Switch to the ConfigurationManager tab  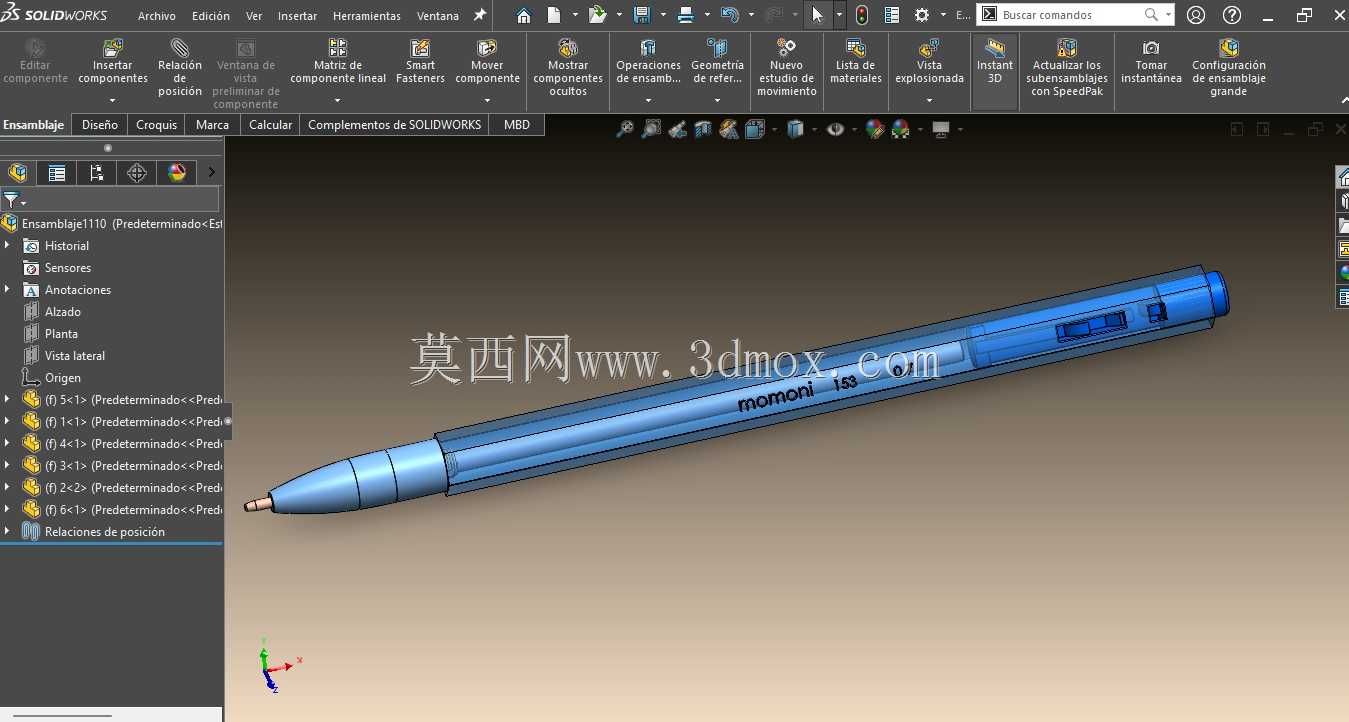click(x=97, y=173)
